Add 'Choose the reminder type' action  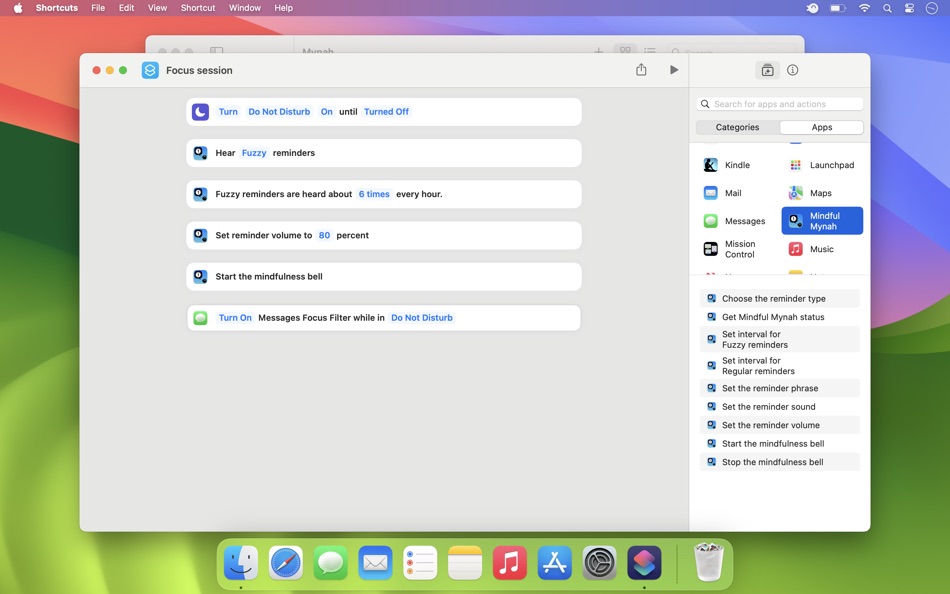[x=780, y=298]
